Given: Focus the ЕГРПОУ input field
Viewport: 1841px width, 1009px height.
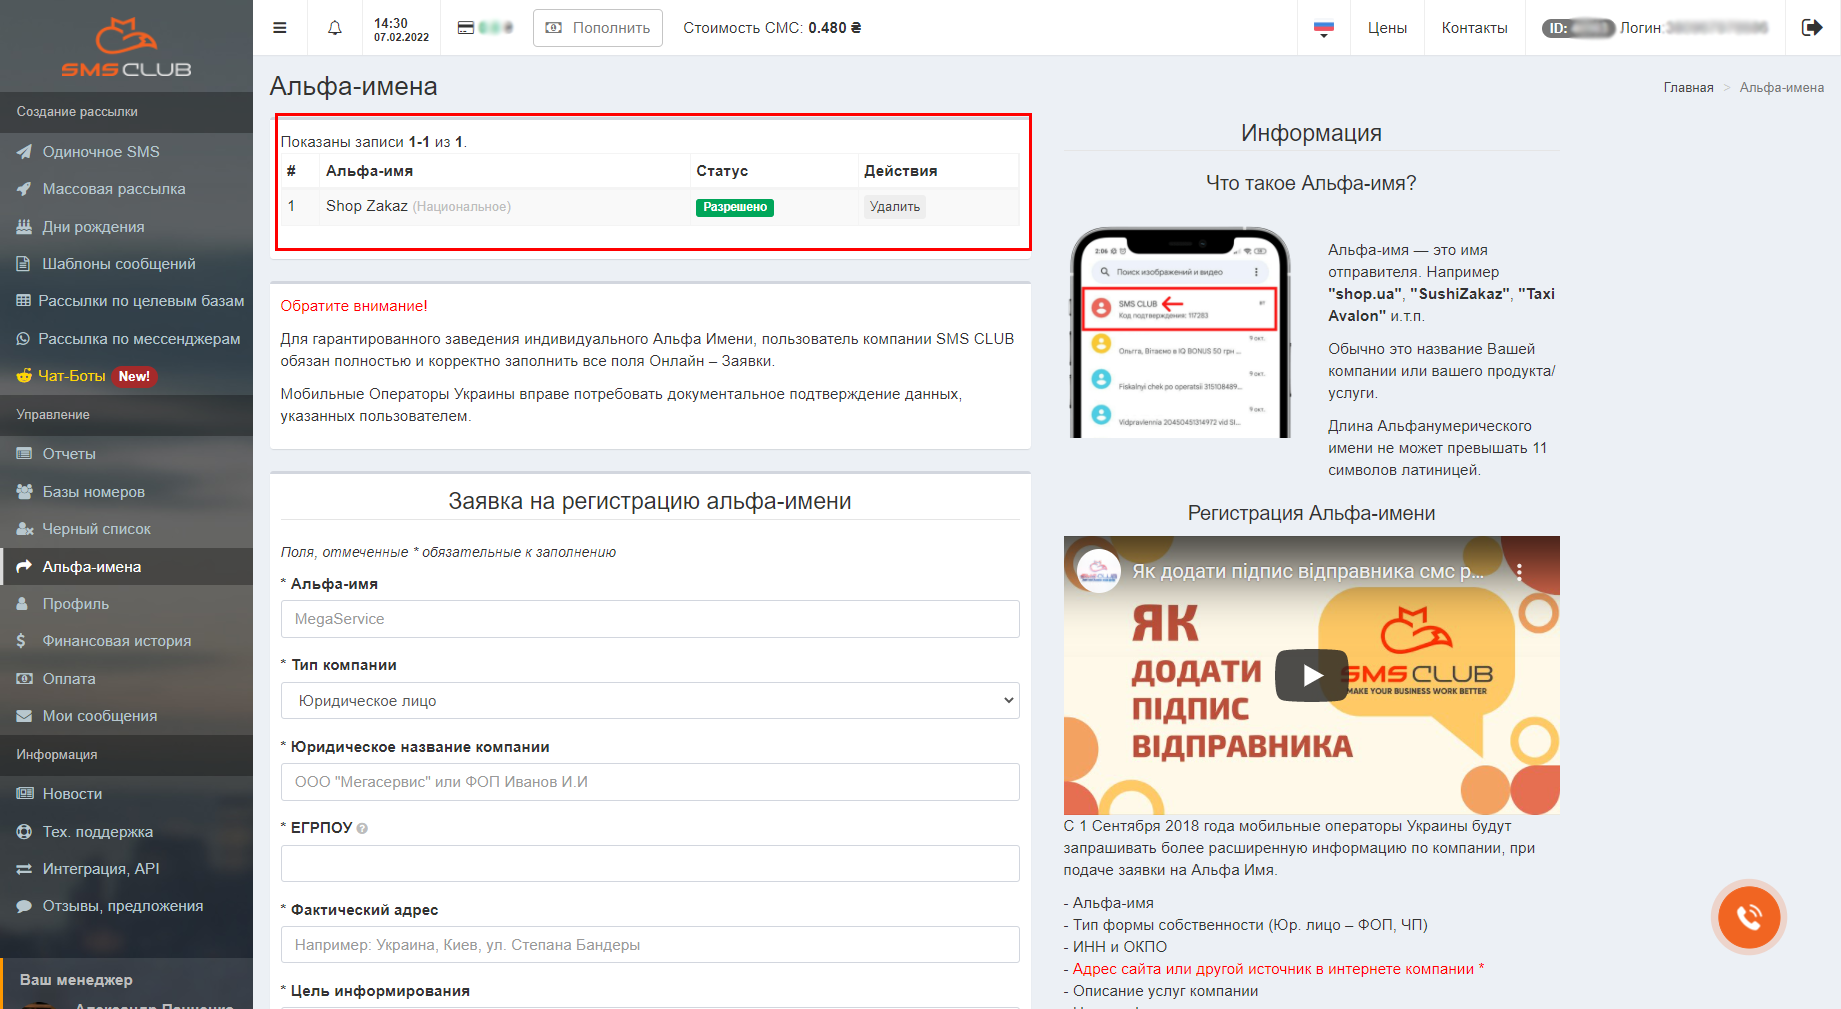Looking at the screenshot, I should (650, 864).
